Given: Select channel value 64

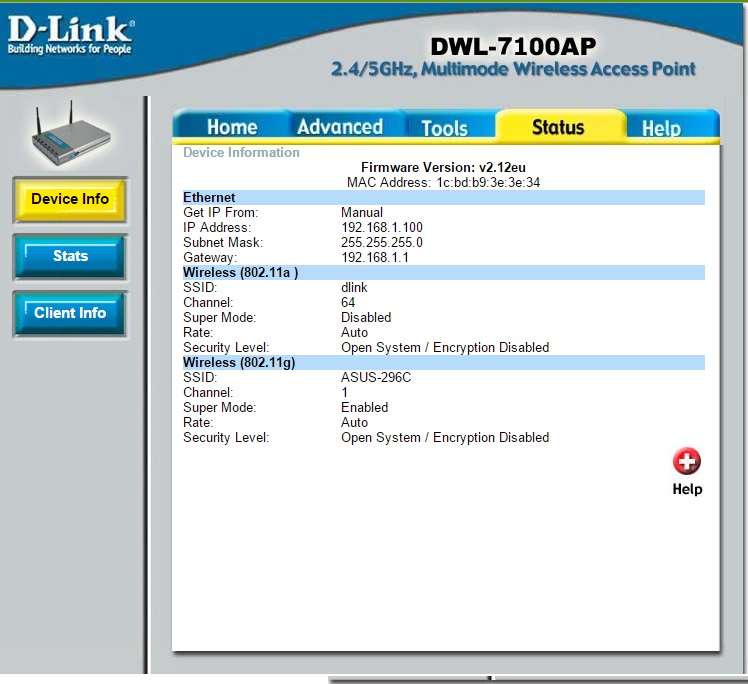Looking at the screenshot, I should tap(348, 302).
